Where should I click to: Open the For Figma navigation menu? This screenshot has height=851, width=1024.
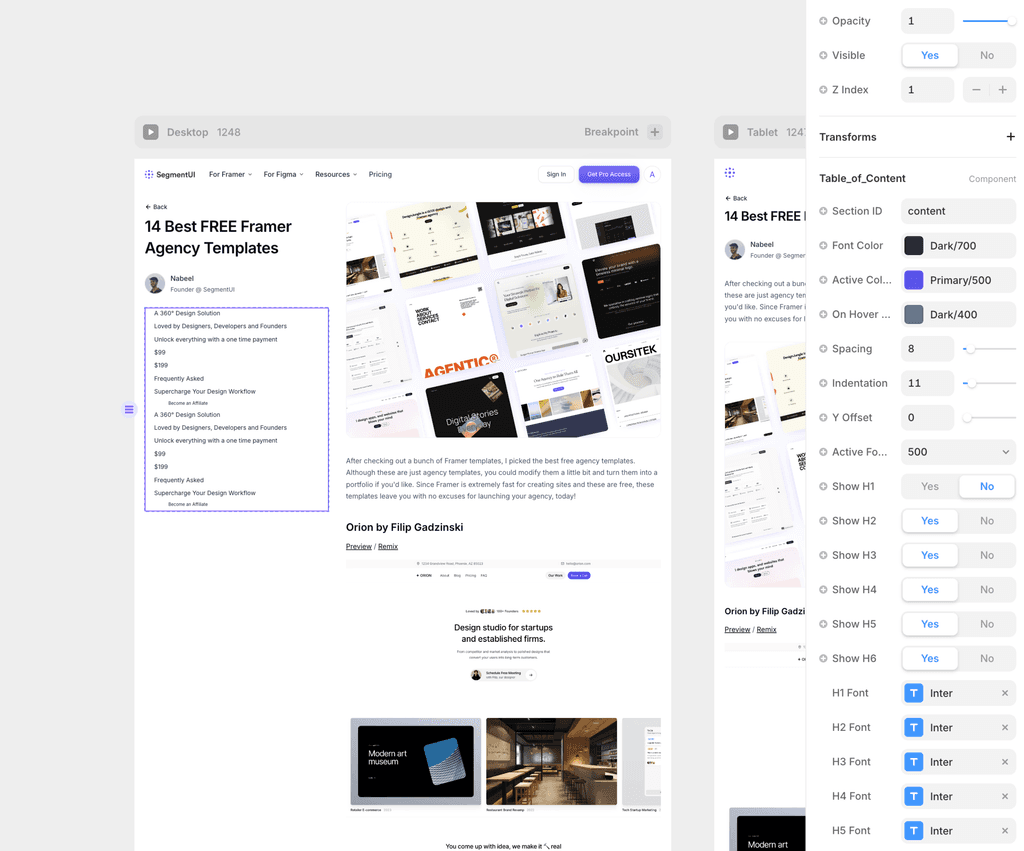pos(283,174)
